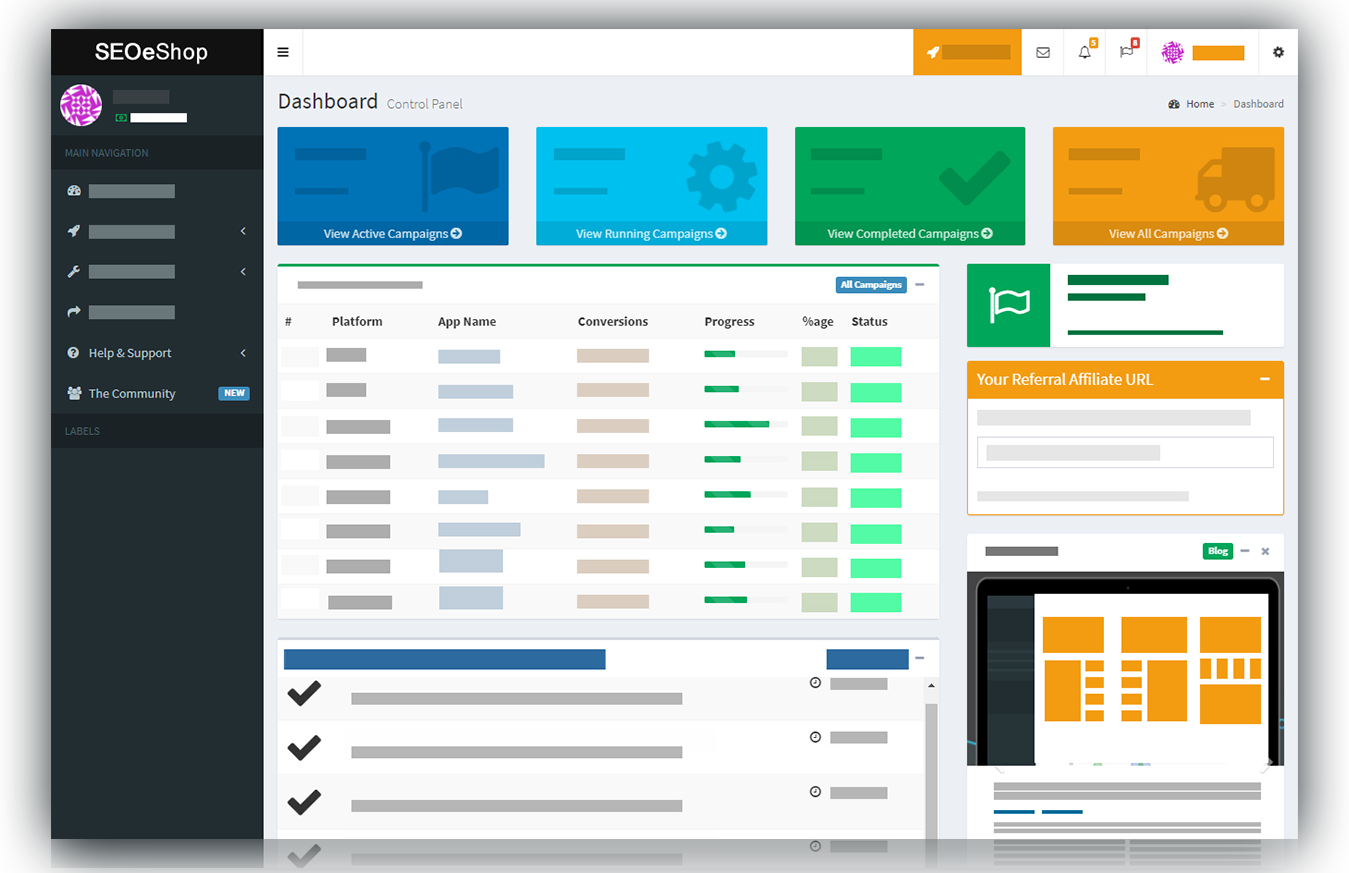This screenshot has height=873, width=1349.
Task: Click View Active Campaigns
Action: 393,233
